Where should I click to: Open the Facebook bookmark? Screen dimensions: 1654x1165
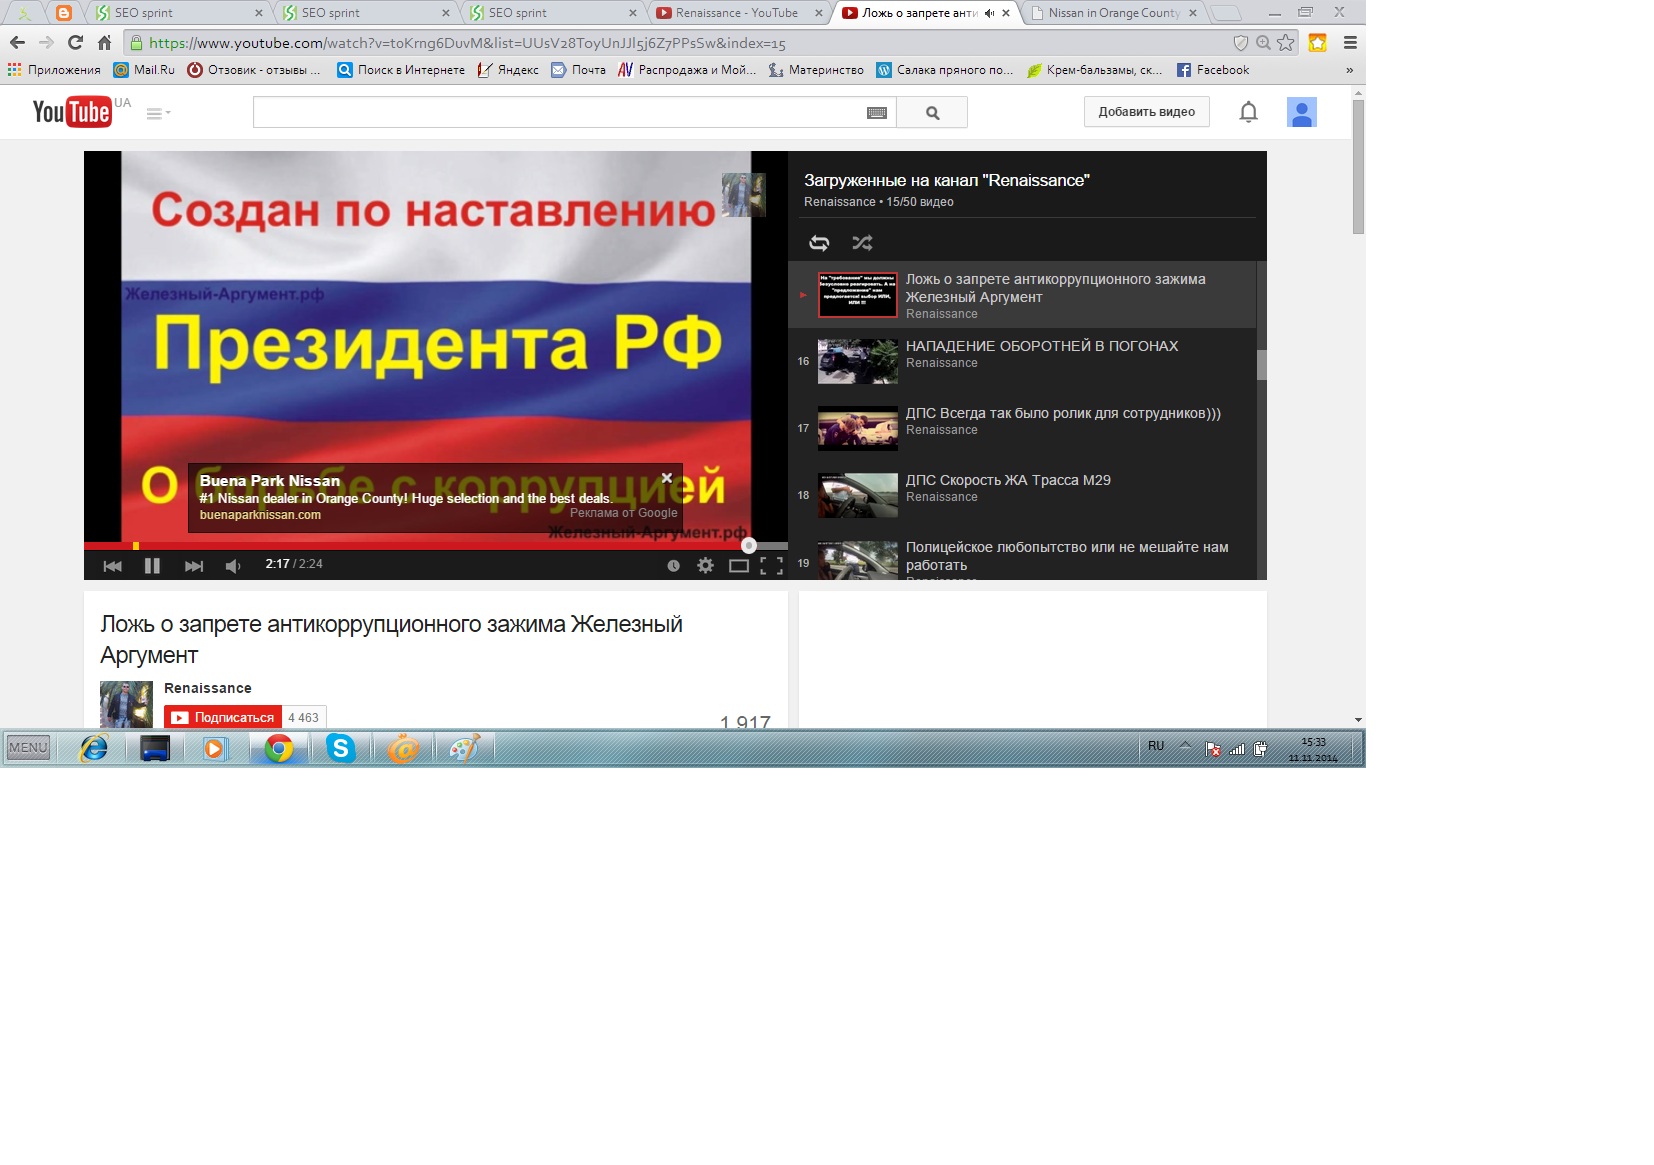tap(1213, 70)
